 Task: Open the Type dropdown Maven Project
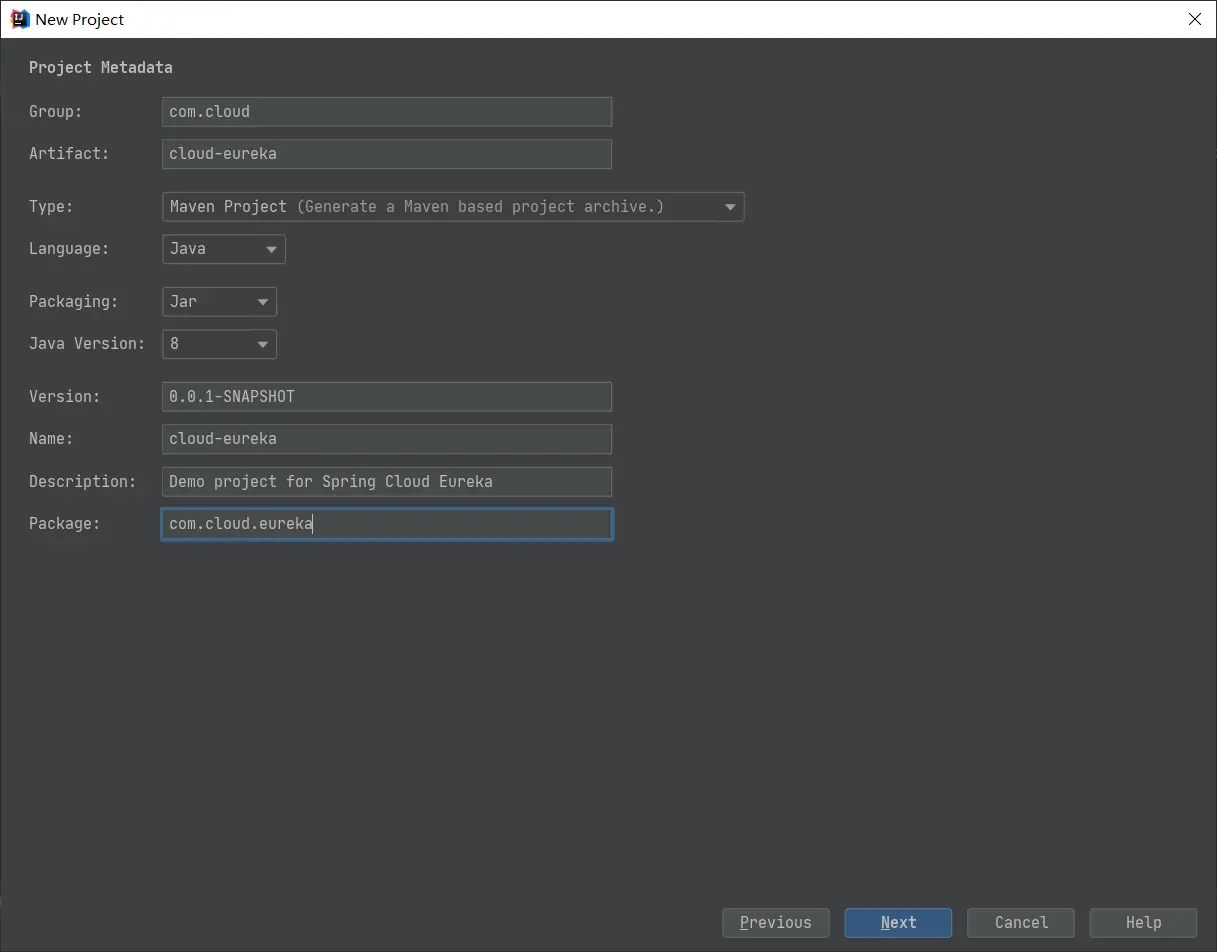point(453,207)
